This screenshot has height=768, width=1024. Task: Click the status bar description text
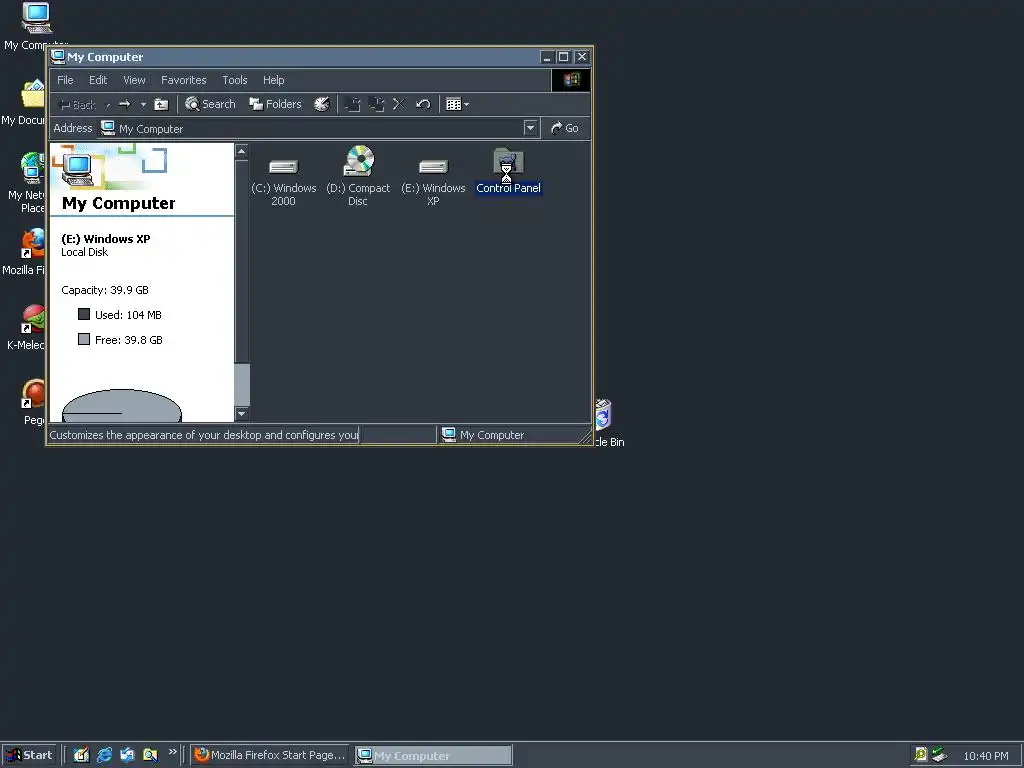tap(204, 435)
